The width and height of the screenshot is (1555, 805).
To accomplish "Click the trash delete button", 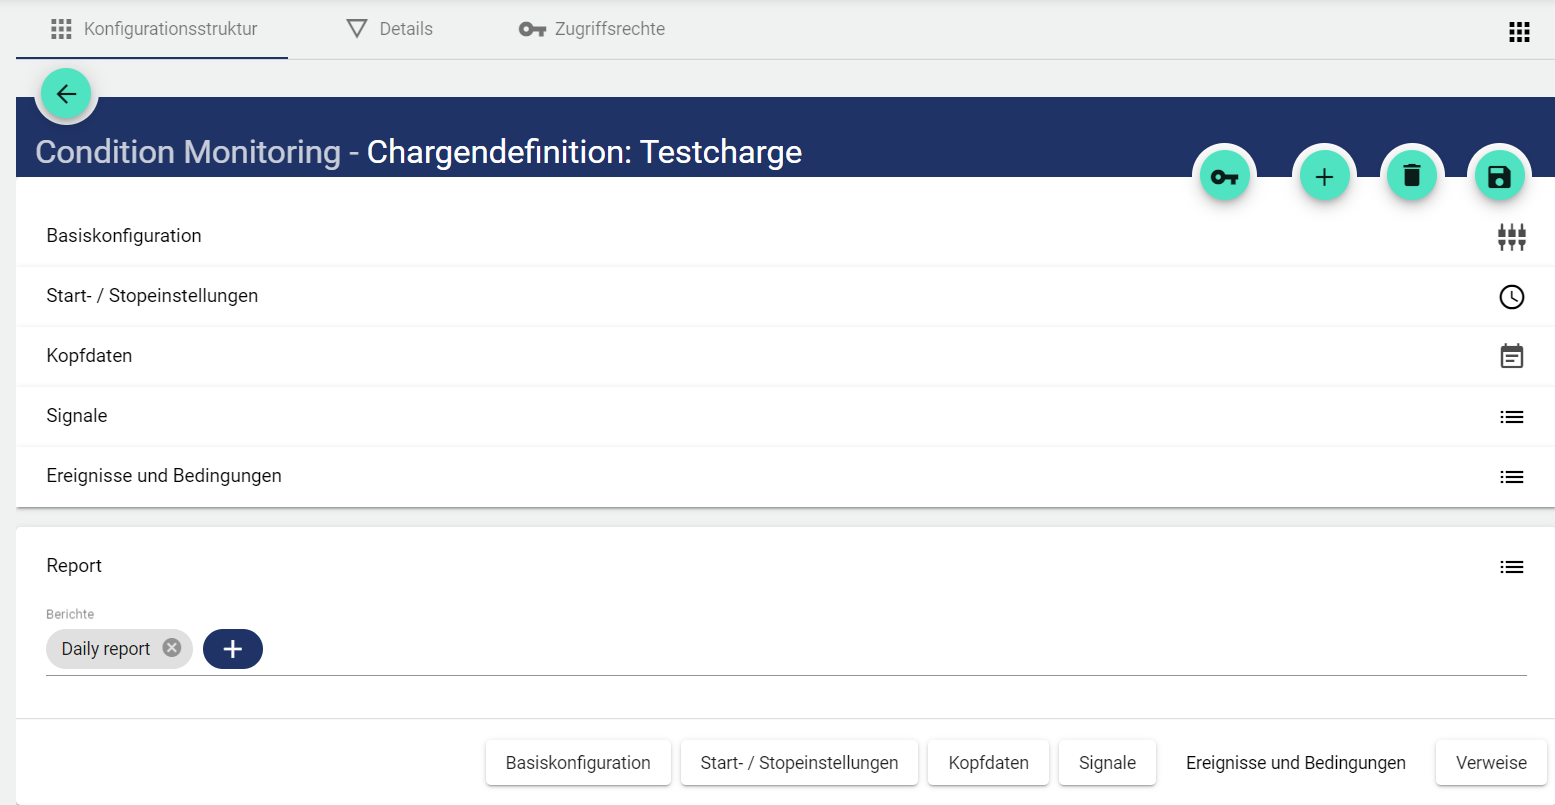I will tap(1411, 177).
